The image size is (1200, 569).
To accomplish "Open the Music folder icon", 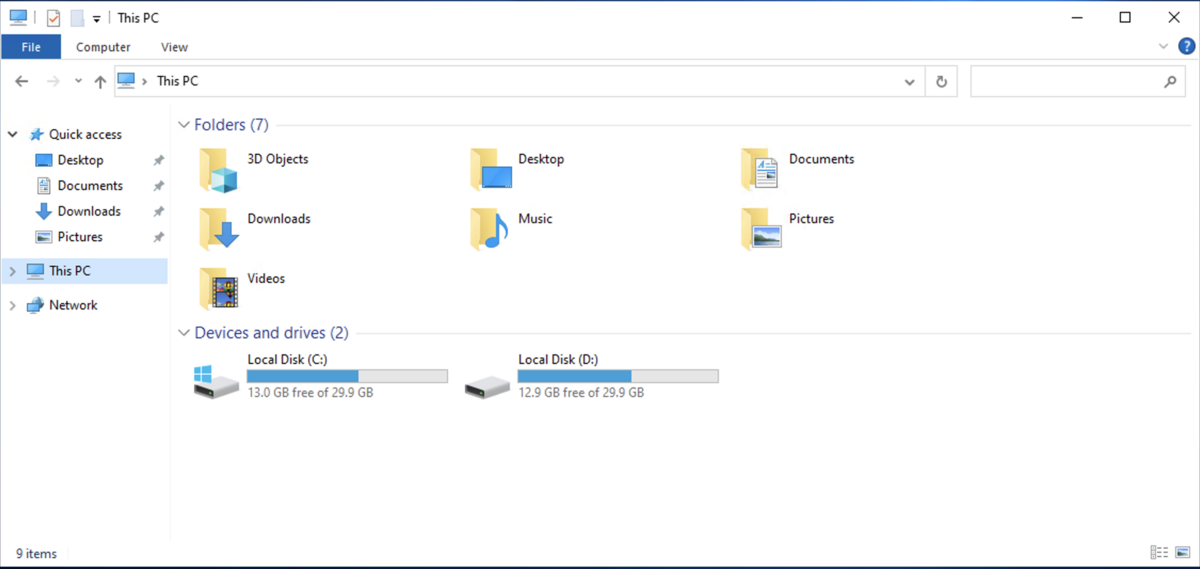I will (x=490, y=229).
